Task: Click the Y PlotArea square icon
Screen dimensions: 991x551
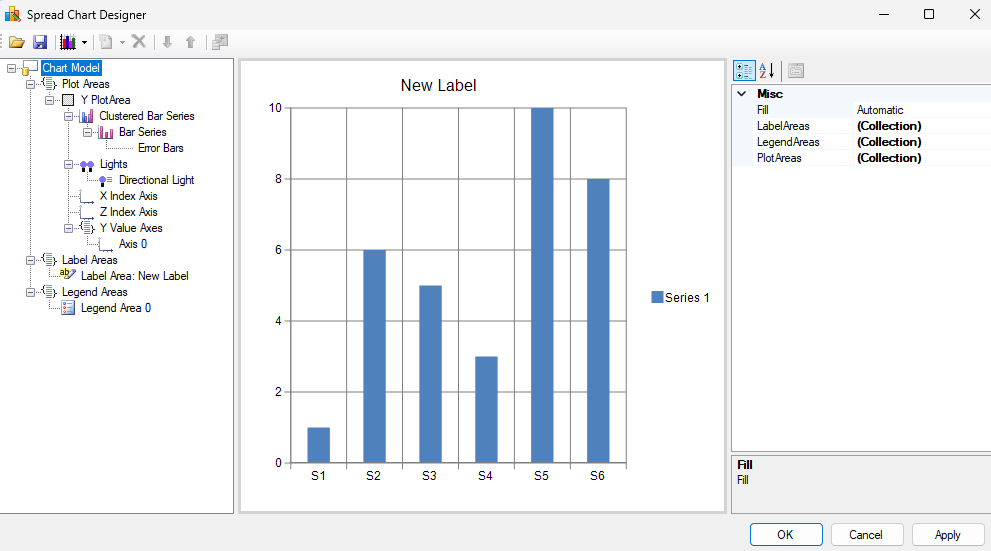Action: (x=68, y=100)
